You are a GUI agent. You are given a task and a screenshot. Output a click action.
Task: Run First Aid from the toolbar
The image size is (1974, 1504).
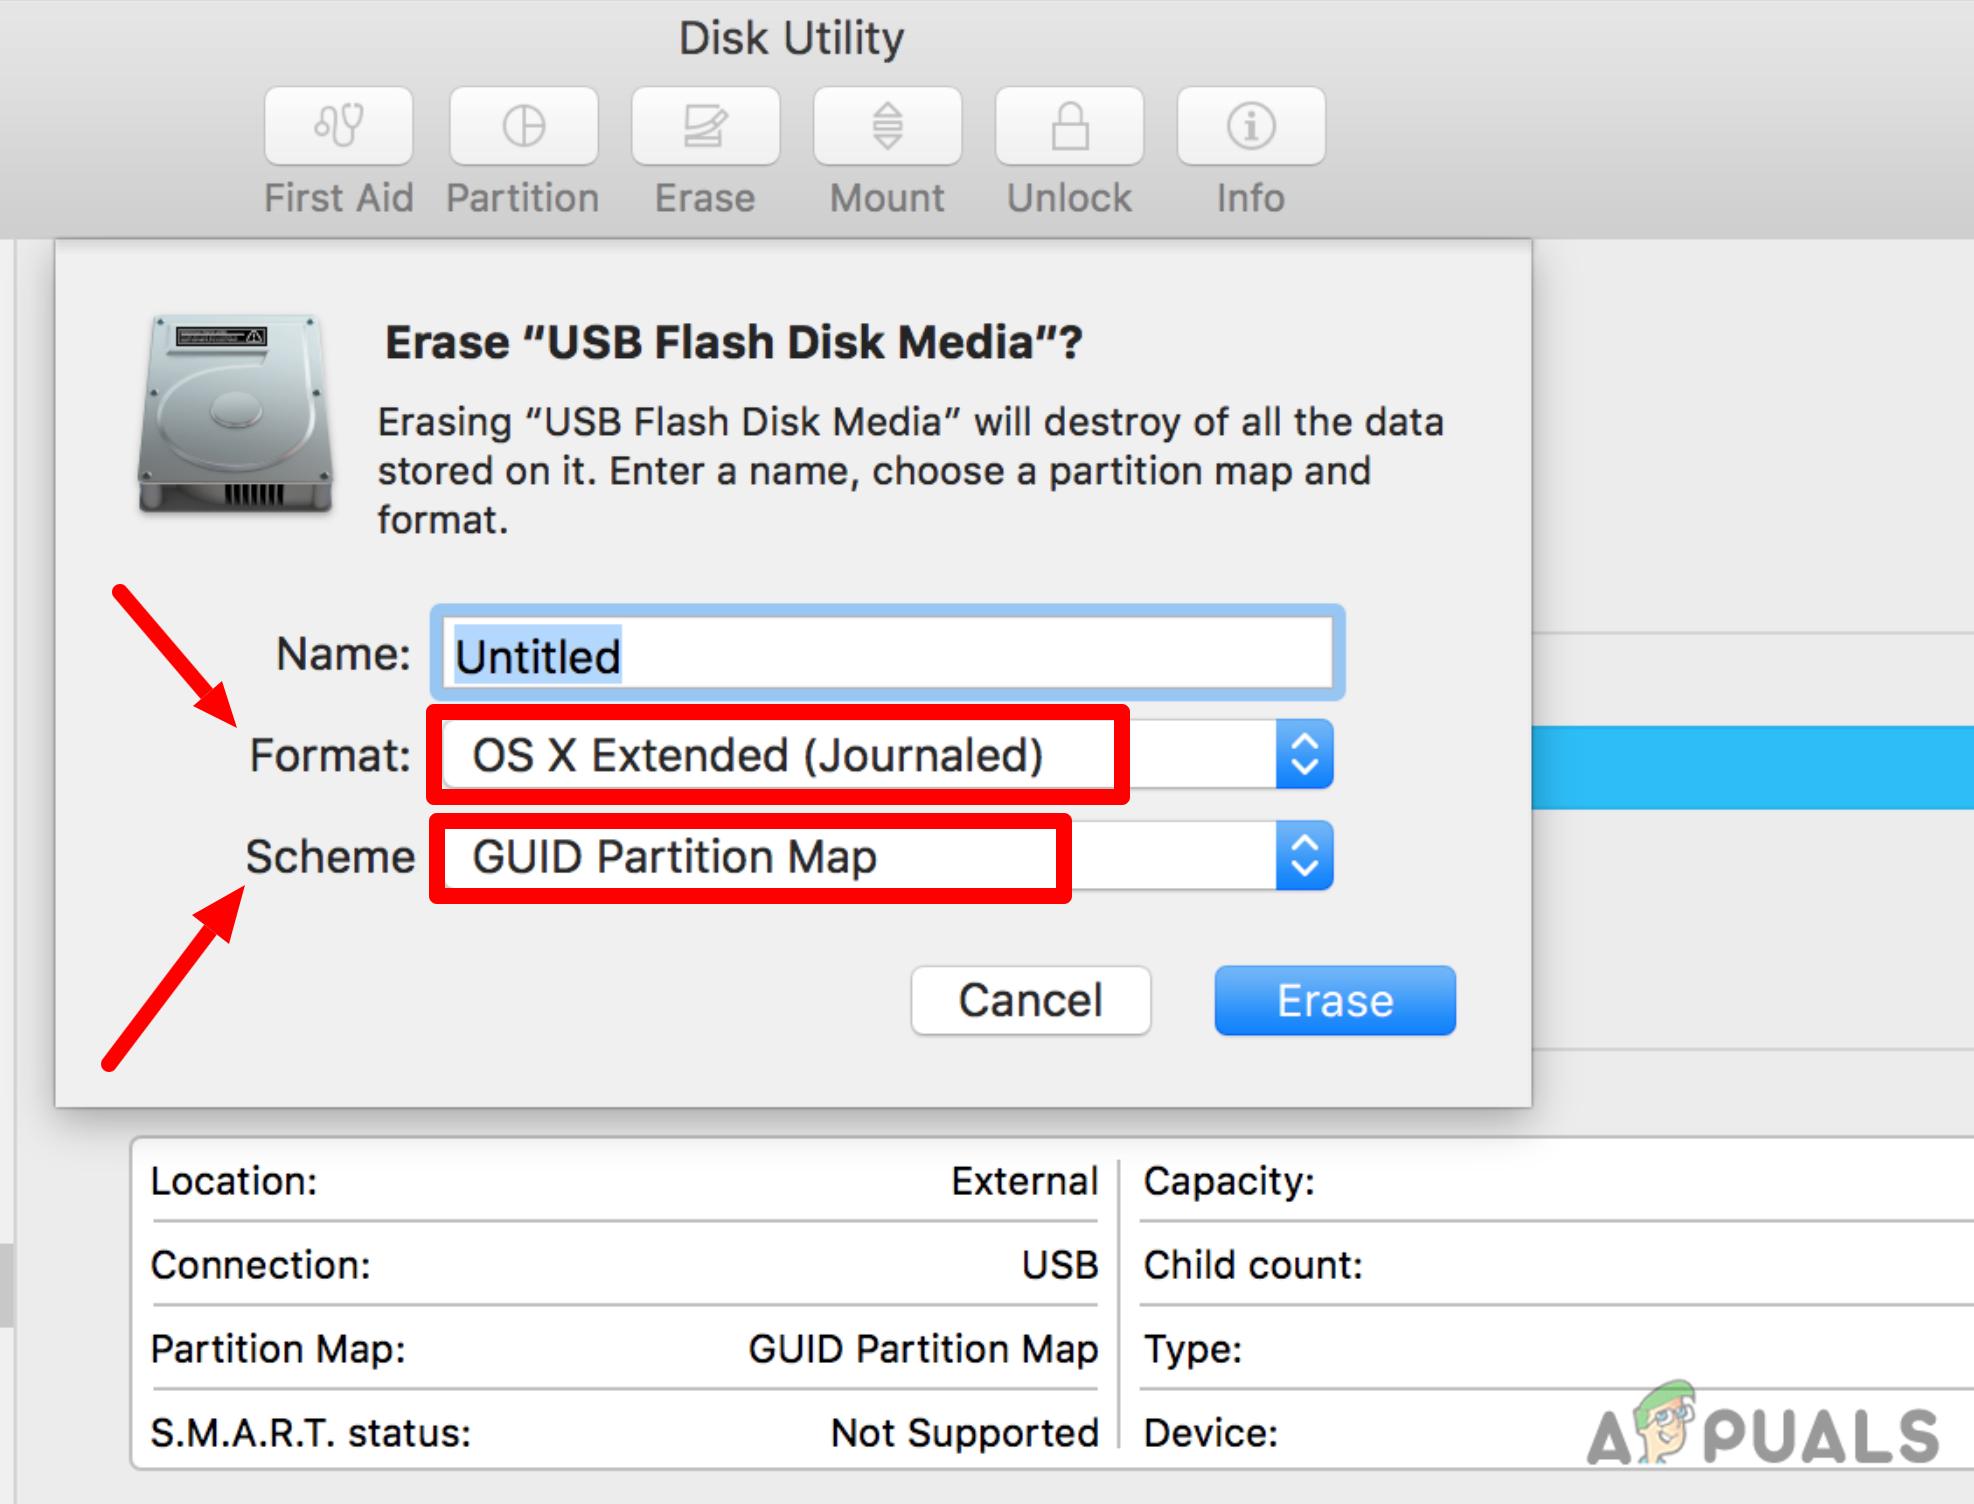(338, 126)
